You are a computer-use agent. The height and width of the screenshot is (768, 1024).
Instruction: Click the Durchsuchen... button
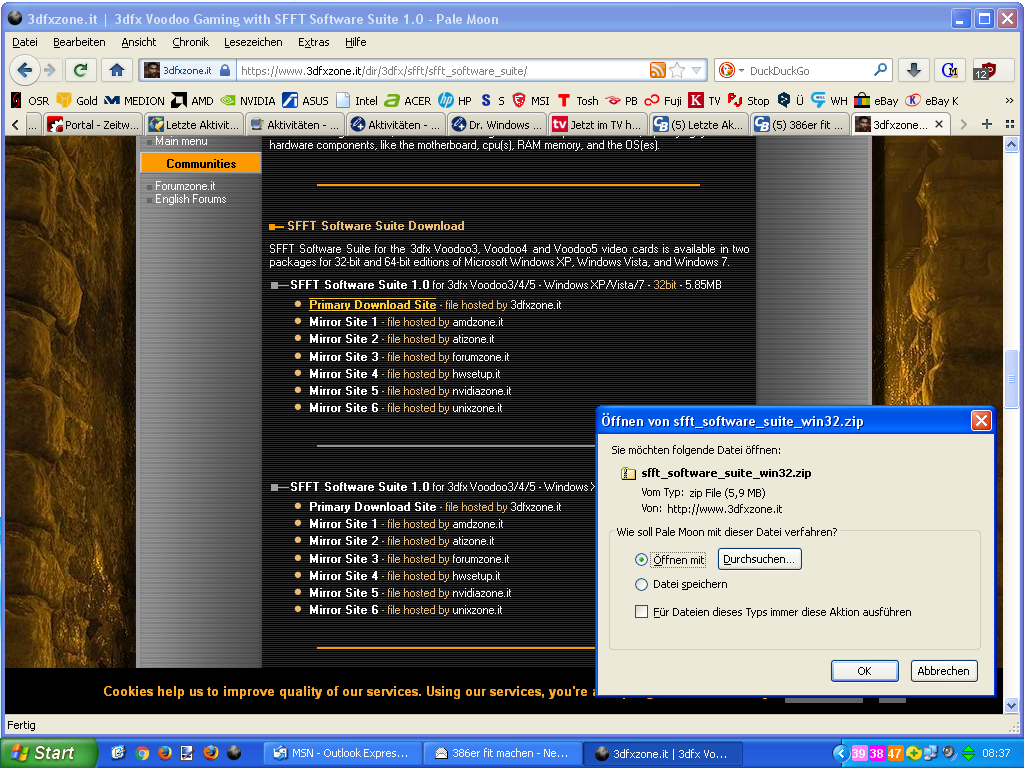coord(760,559)
